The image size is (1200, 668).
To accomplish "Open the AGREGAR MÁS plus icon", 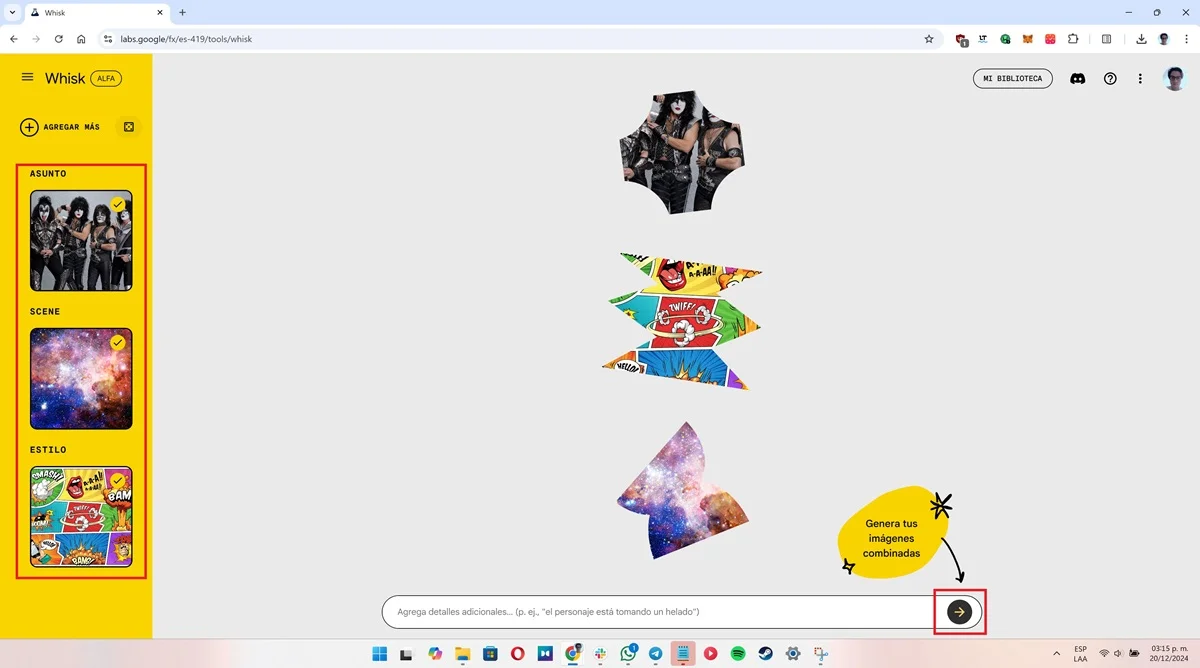I will 28,127.
